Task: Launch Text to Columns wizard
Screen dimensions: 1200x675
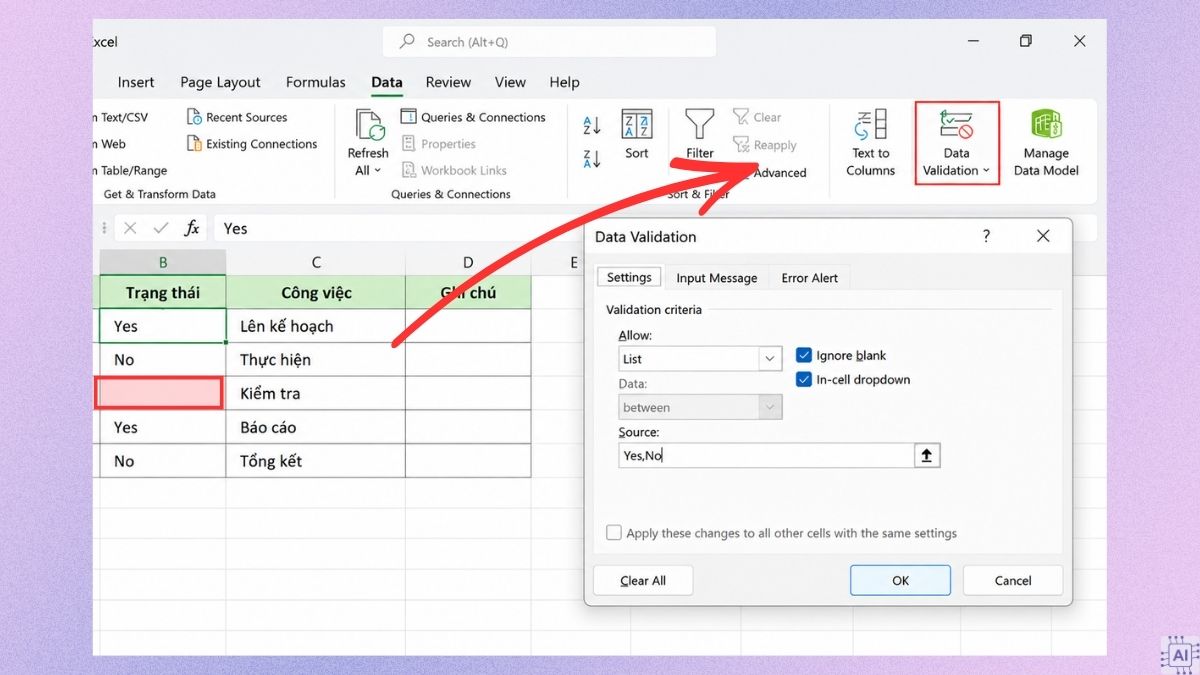Action: click(870, 143)
